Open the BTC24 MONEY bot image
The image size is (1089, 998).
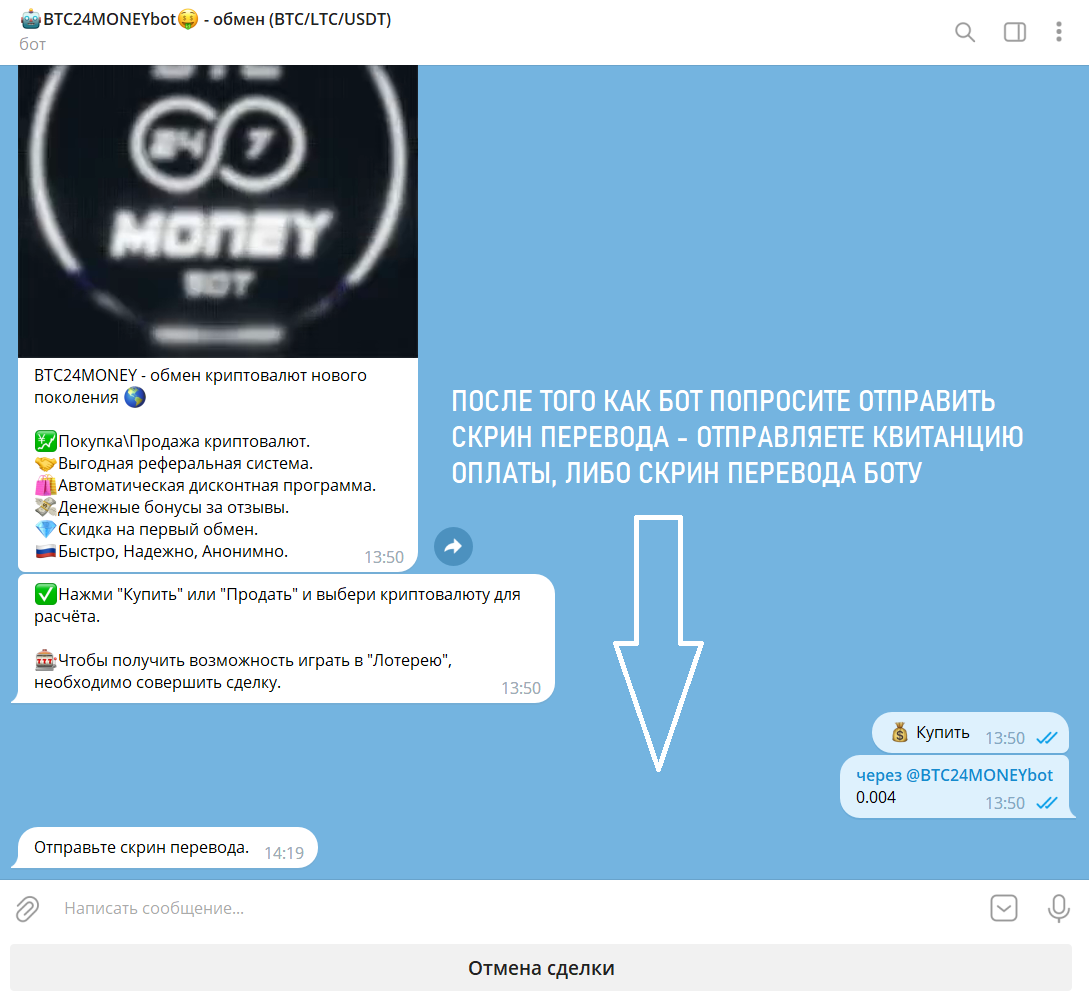pos(218,211)
